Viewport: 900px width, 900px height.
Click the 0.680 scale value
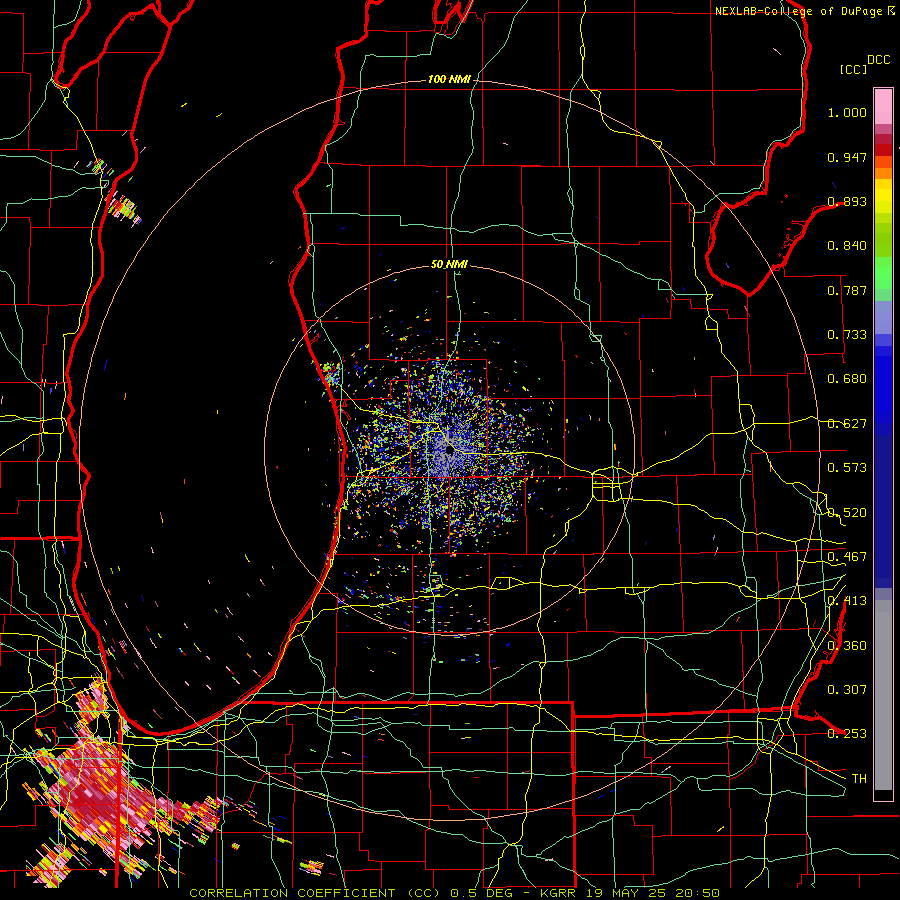click(x=847, y=379)
